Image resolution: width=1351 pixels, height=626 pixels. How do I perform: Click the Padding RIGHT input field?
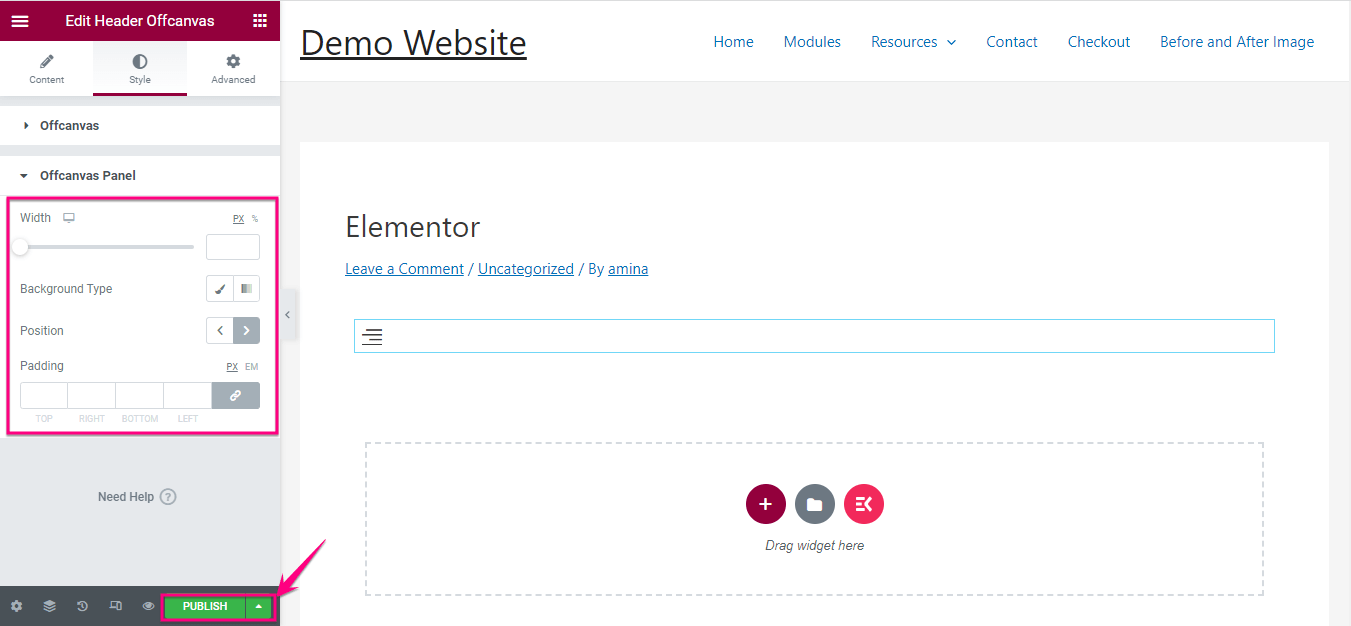pos(92,396)
